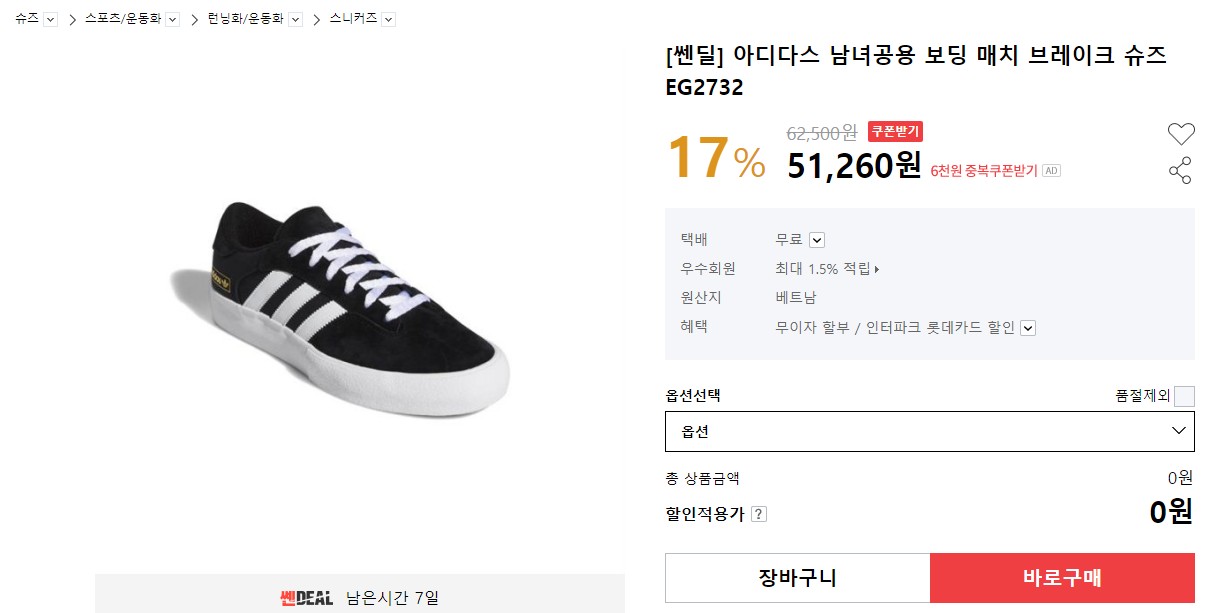Open the 슈즈 breadcrumb category dropdown
Viewport: 1212px width, 613px height.
tap(51, 19)
